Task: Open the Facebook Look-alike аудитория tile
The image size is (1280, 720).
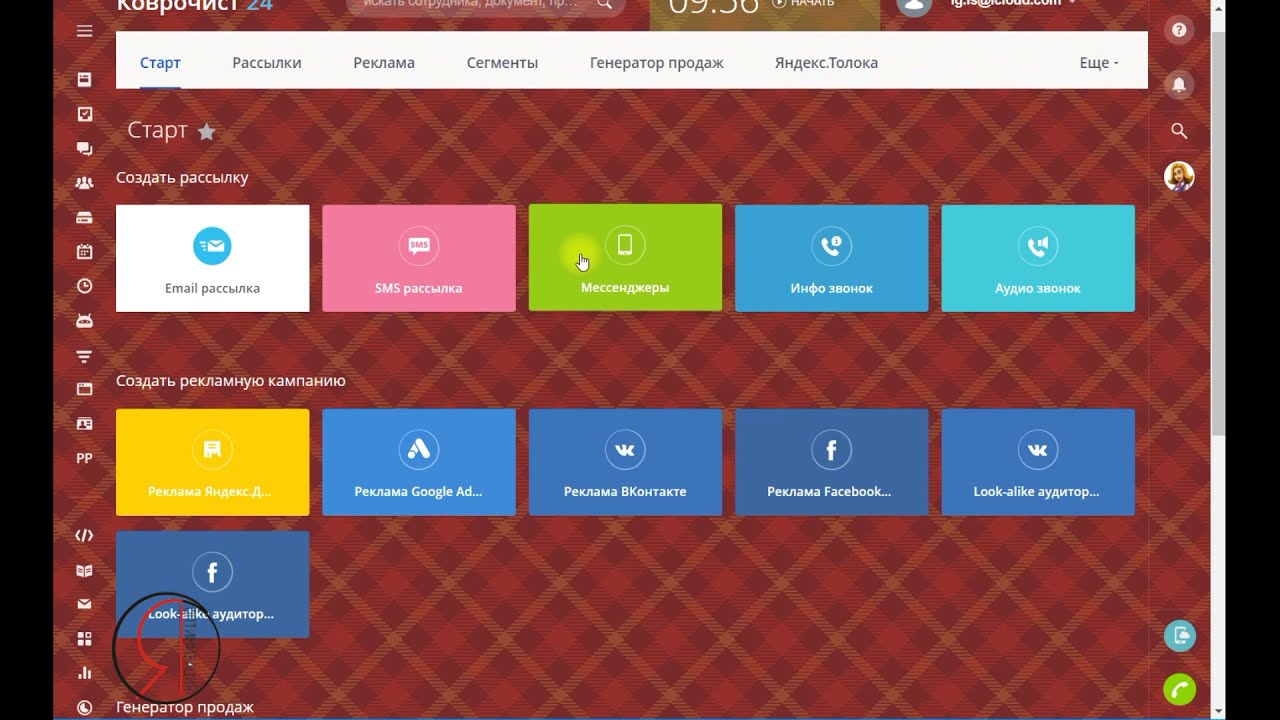Action: tap(213, 584)
